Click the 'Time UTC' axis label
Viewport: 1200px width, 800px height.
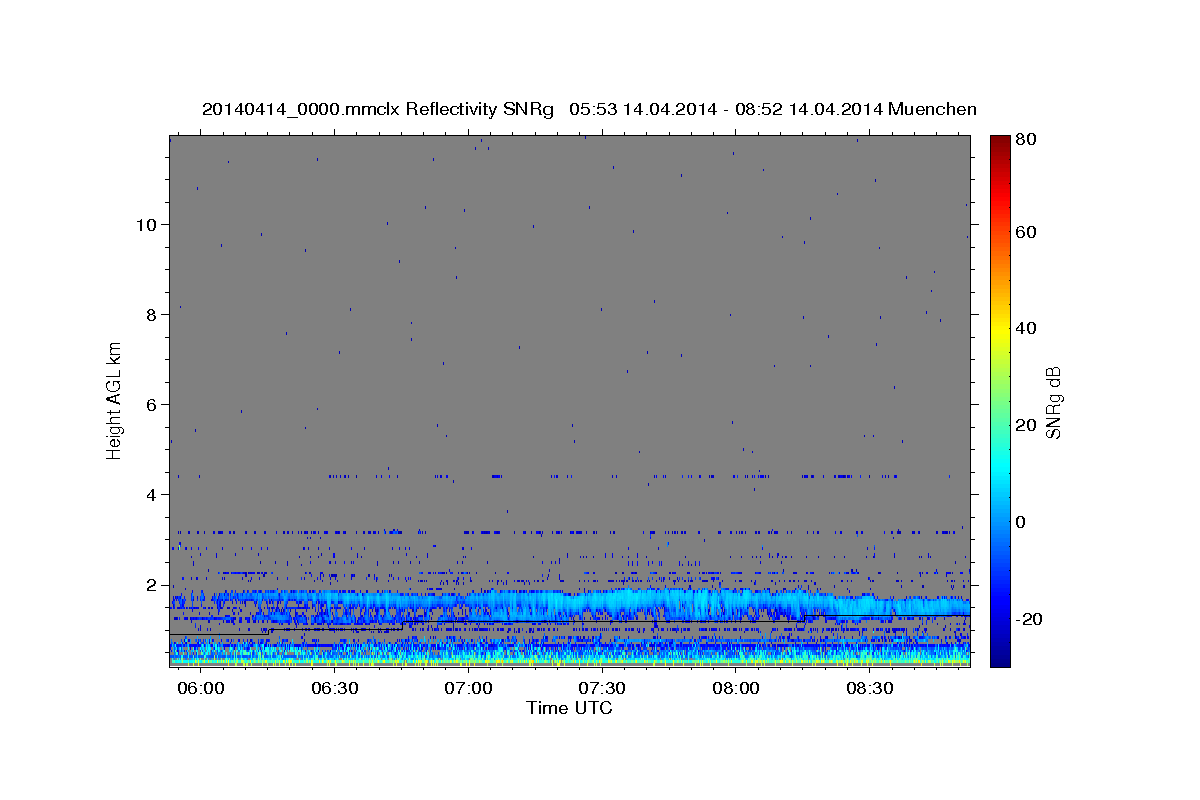[x=569, y=708]
